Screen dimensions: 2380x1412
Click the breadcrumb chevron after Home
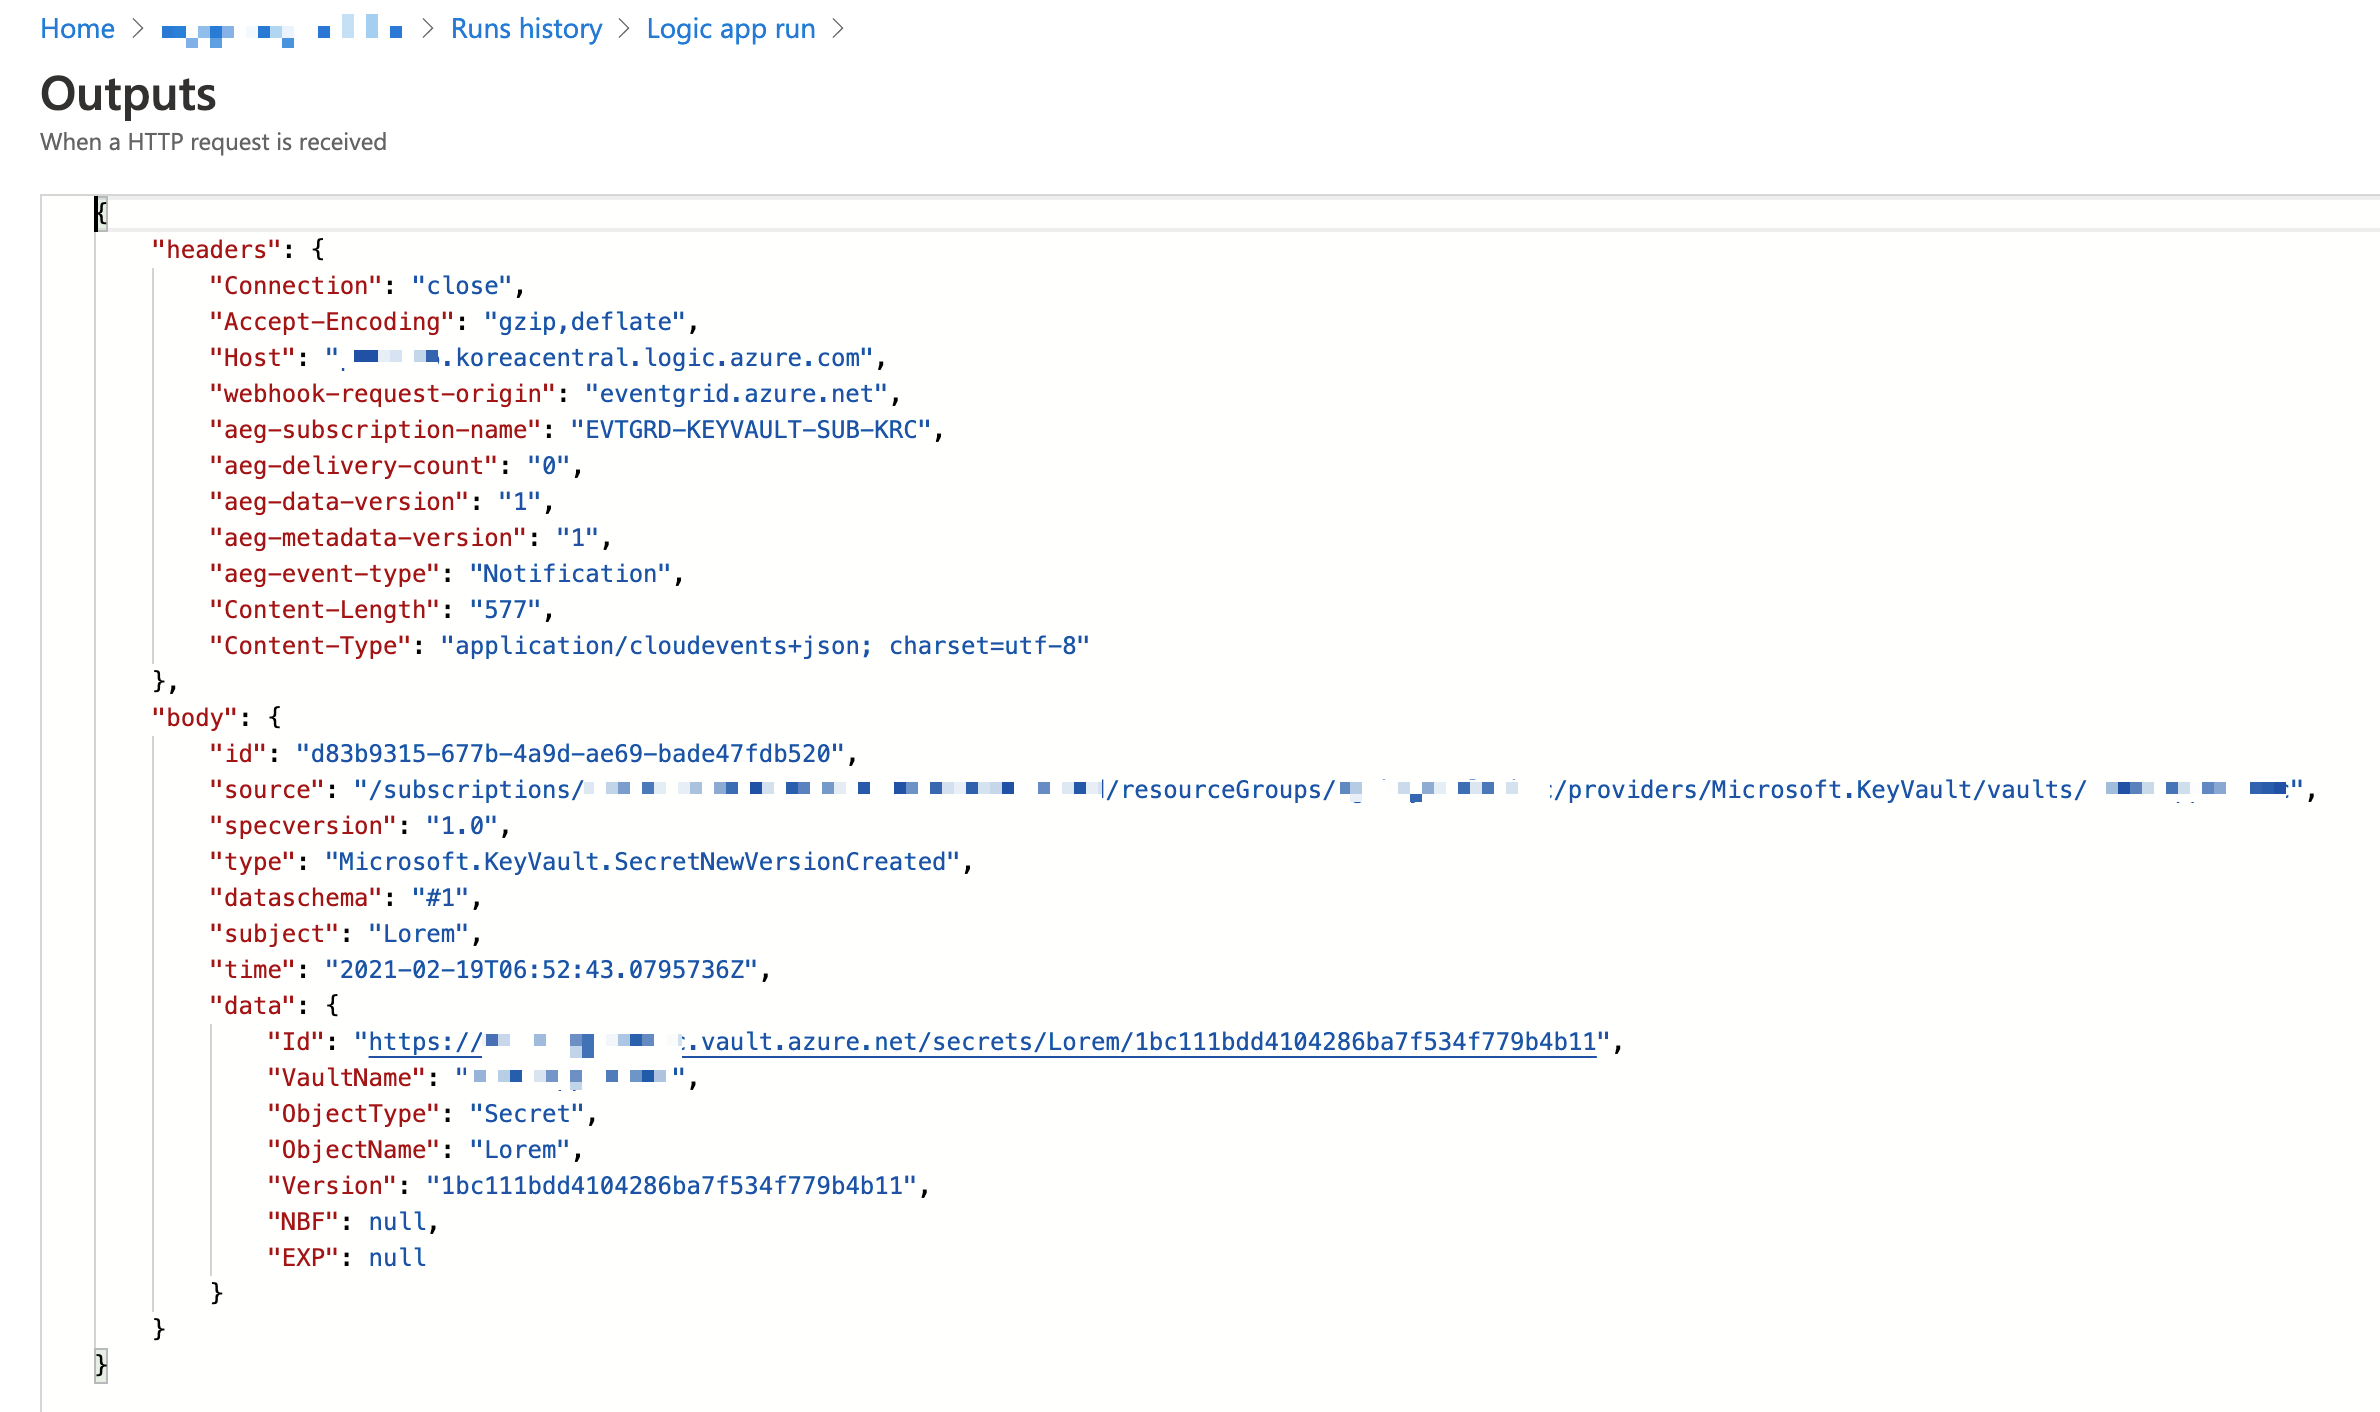pyautogui.click(x=137, y=28)
